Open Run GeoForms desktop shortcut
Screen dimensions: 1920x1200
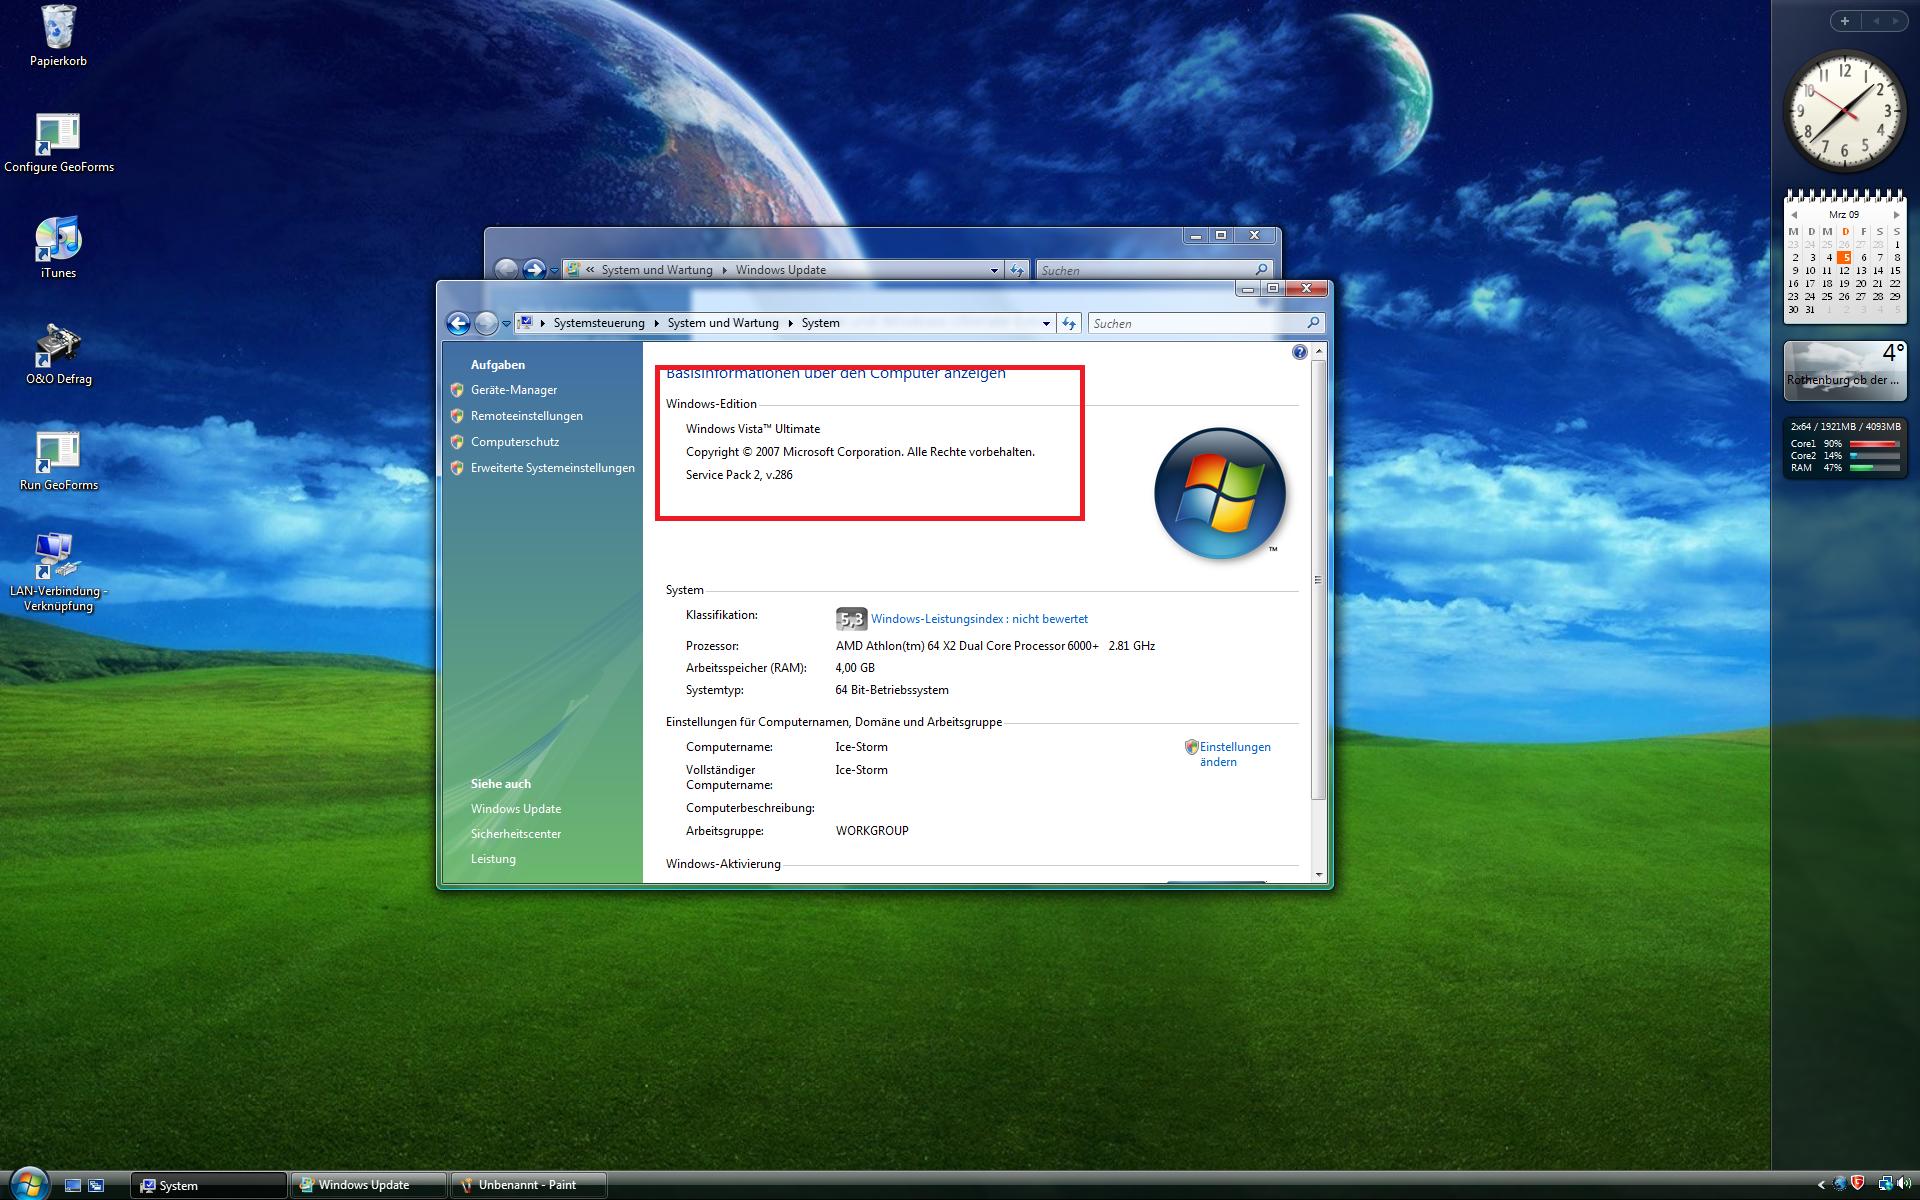(58, 452)
